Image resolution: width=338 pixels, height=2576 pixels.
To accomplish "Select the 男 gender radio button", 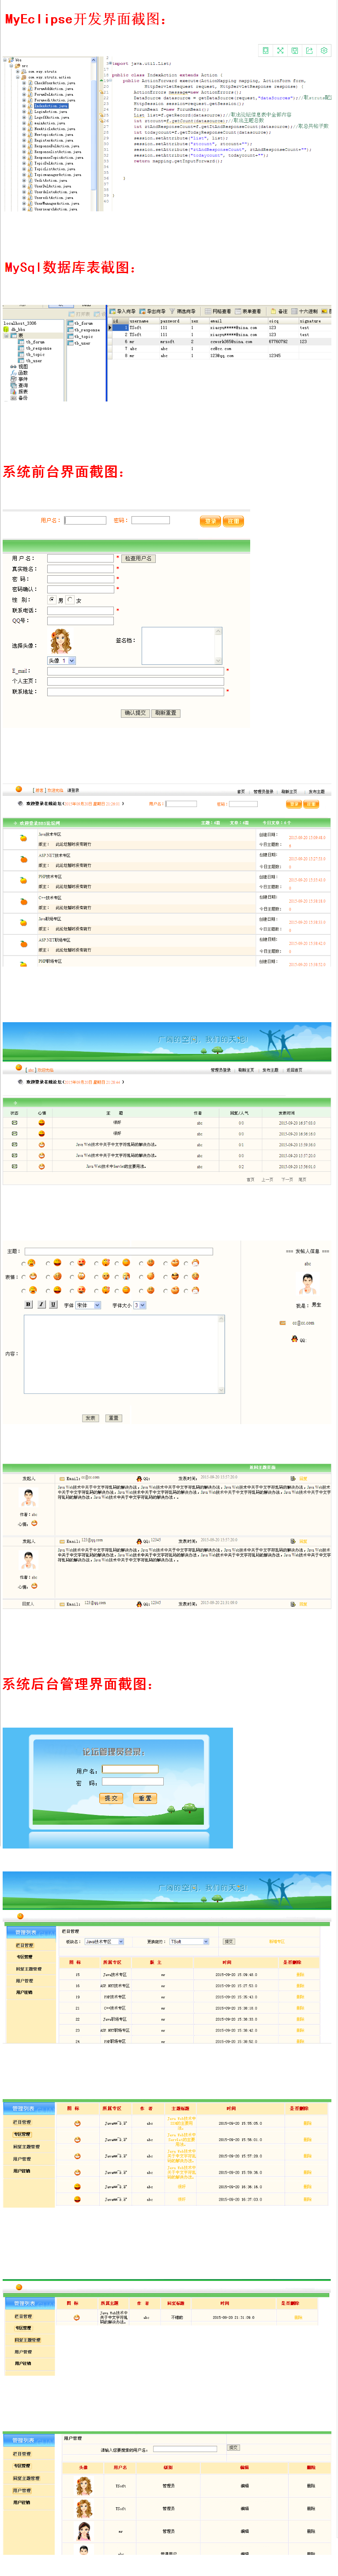I will click(x=52, y=600).
